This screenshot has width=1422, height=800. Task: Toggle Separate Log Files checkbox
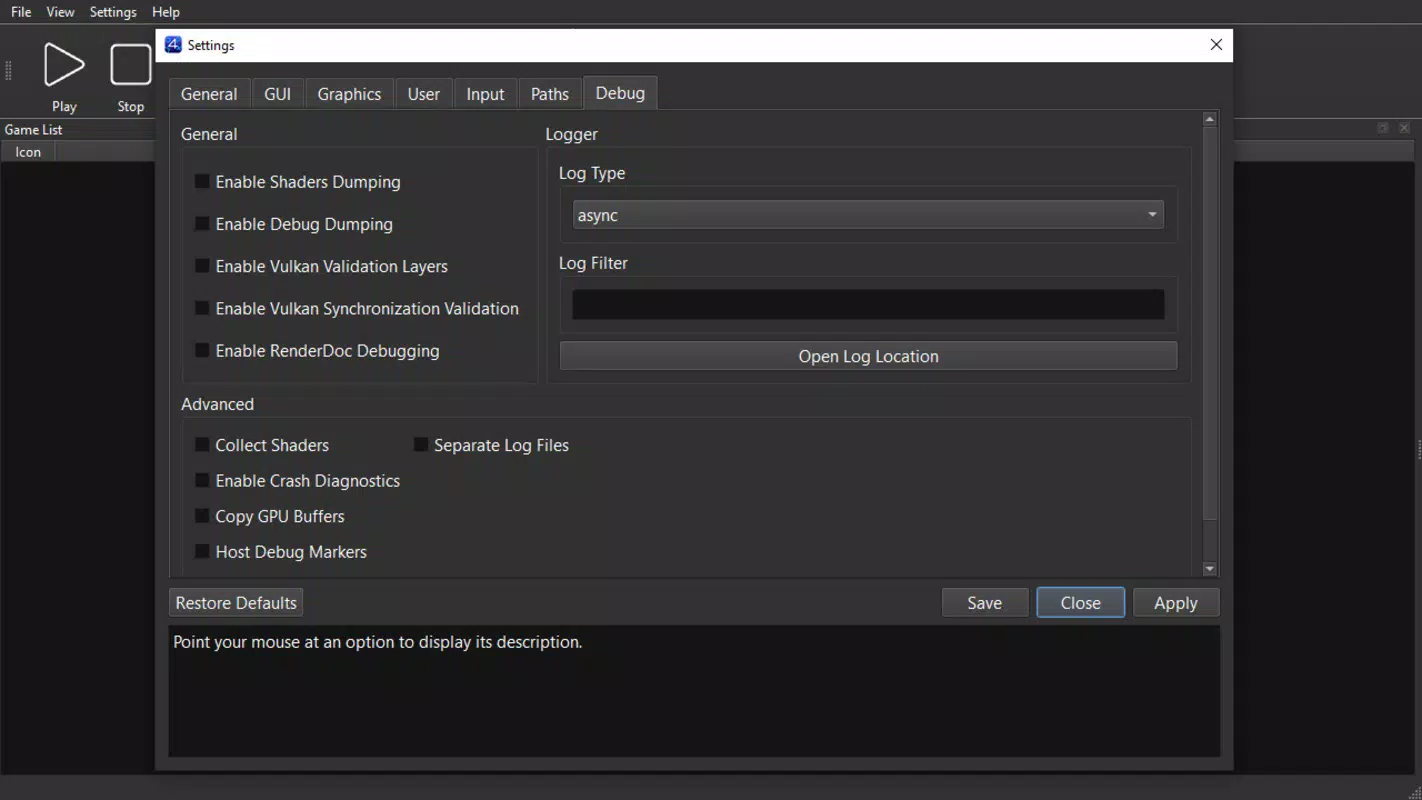click(421, 444)
